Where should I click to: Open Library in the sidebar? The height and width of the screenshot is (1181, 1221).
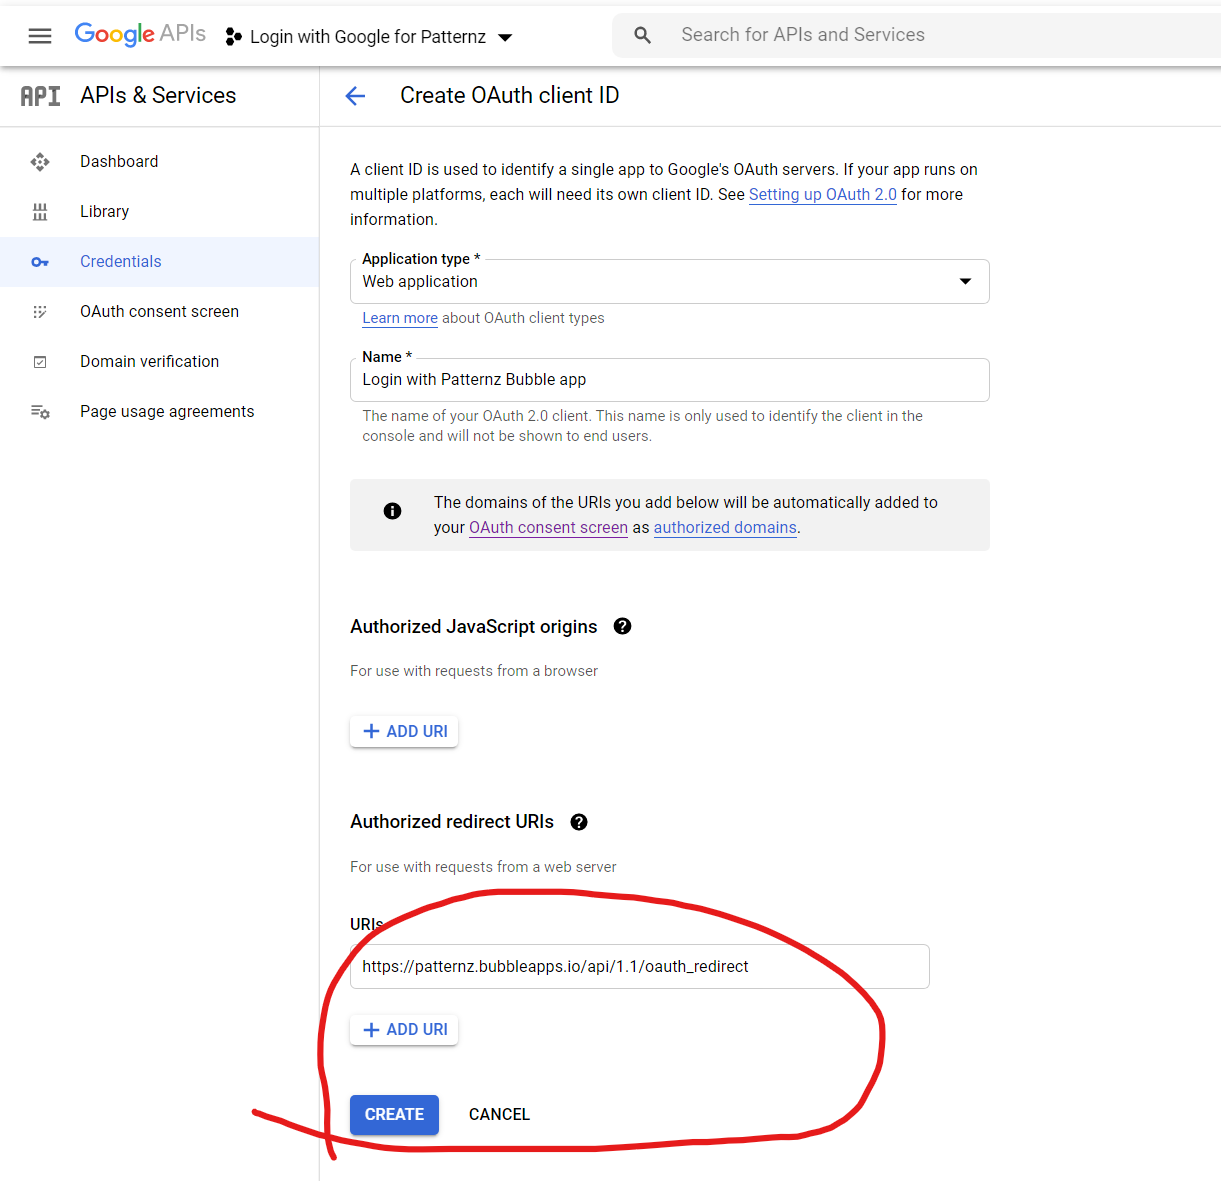click(x=104, y=212)
